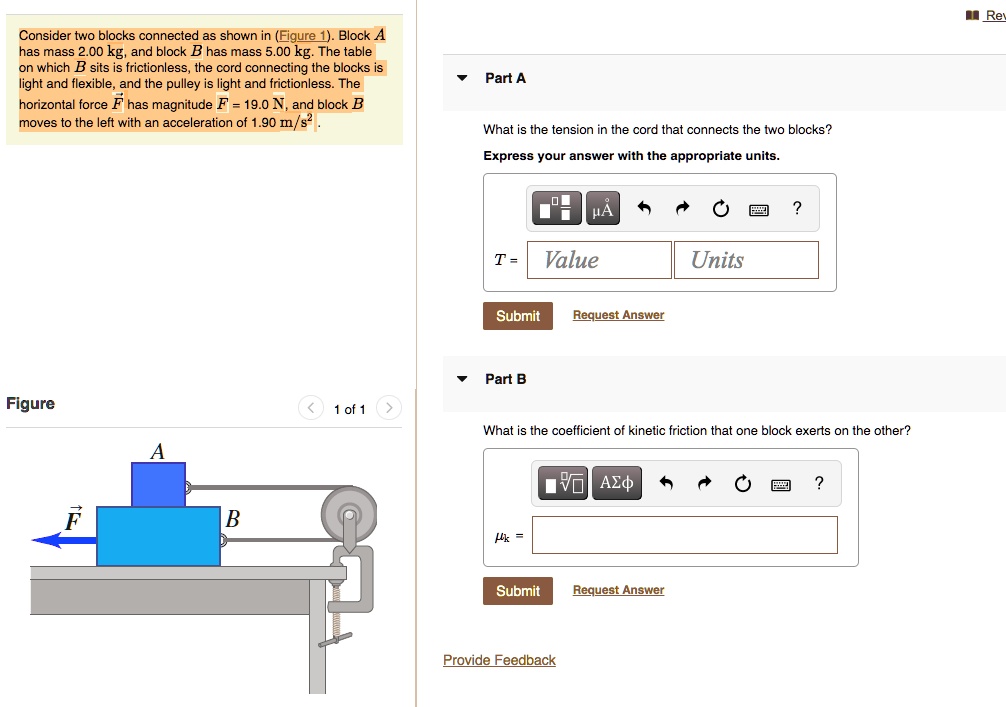Click the Provide Feedback link
Viewport: 1006px width, 707px height.
[x=499, y=659]
